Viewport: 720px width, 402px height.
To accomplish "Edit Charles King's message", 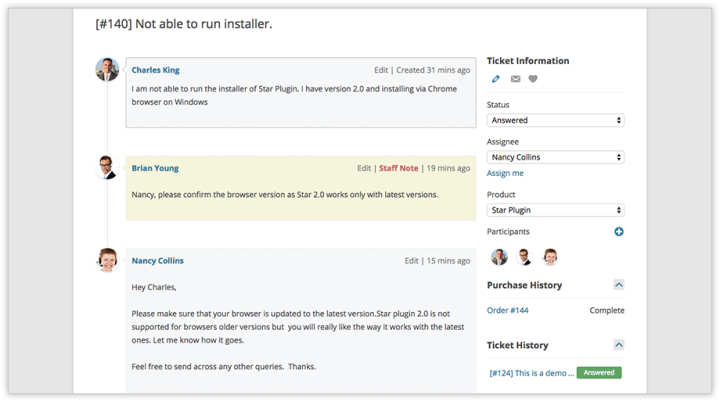I will [381, 70].
